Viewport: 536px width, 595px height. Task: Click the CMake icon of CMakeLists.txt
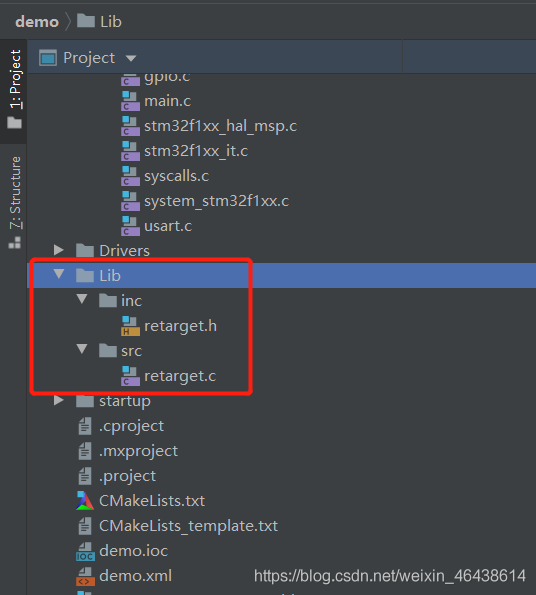pyautogui.click(x=85, y=501)
